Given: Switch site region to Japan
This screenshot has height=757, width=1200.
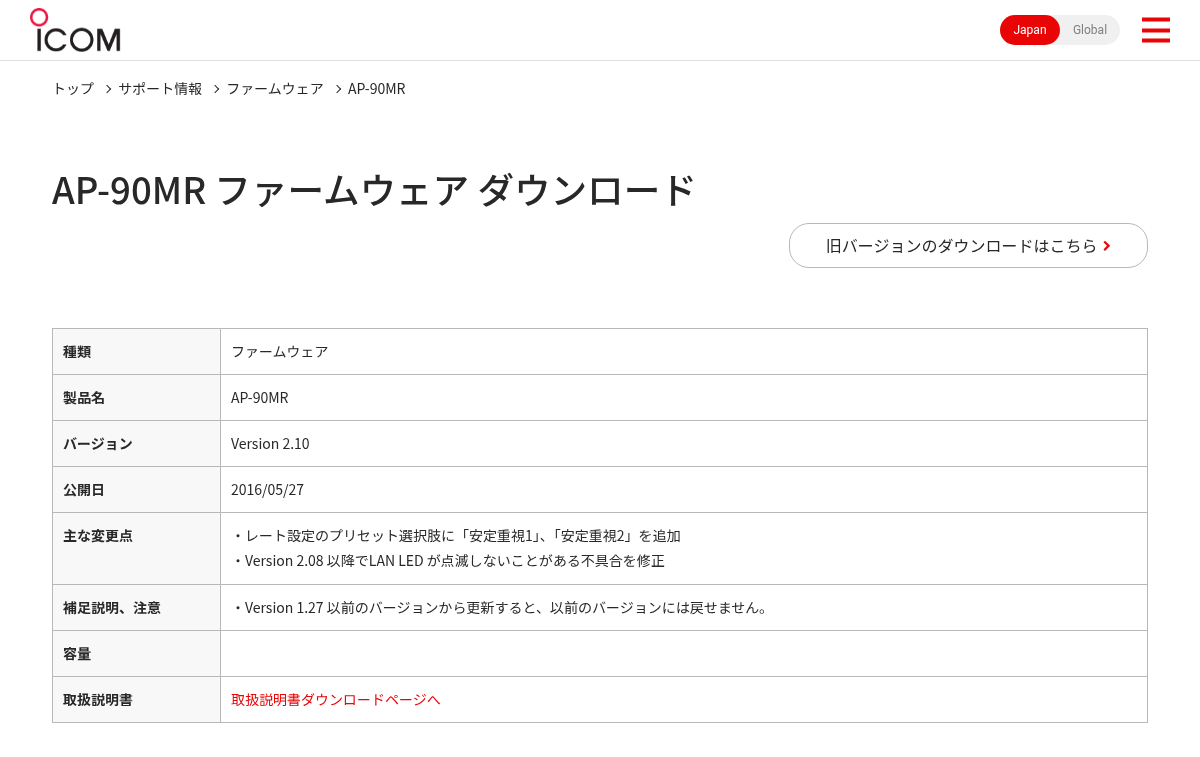Looking at the screenshot, I should coord(1030,30).
